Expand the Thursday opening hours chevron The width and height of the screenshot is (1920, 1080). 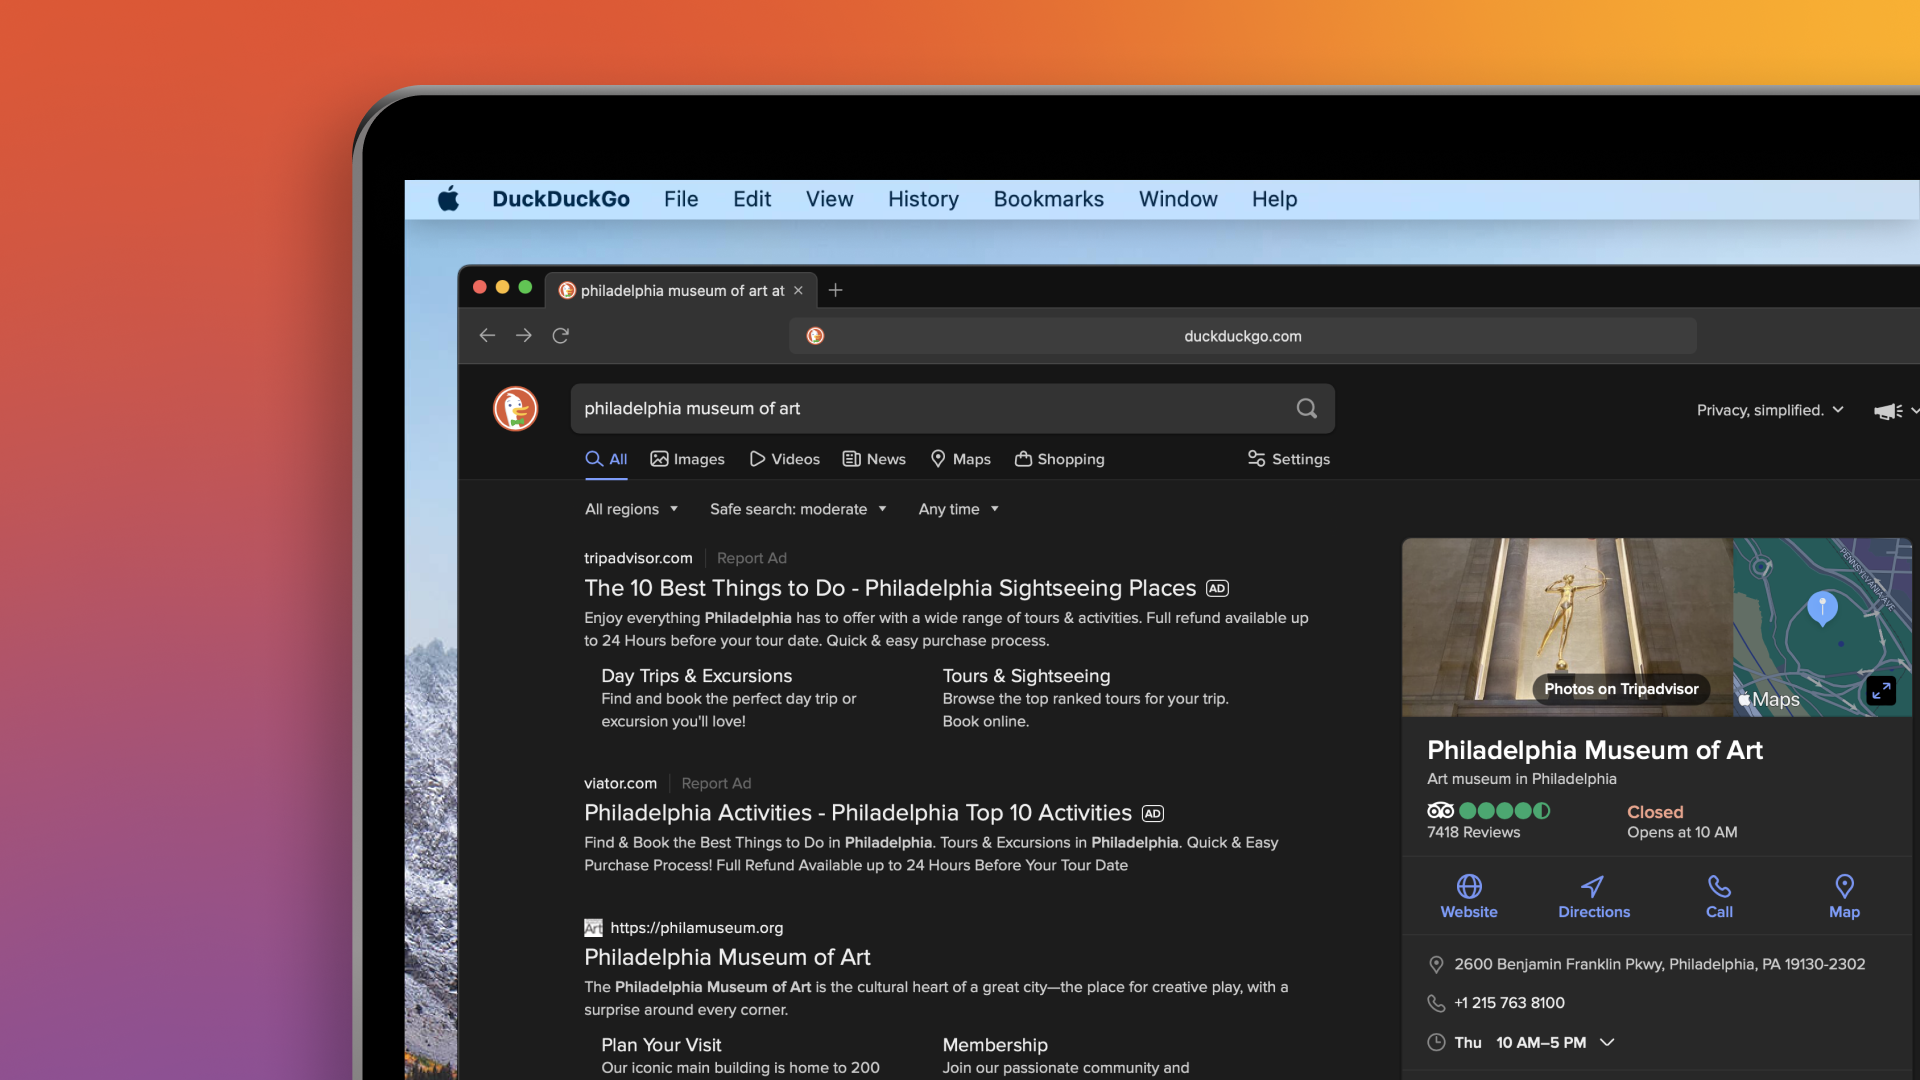point(1609,1042)
